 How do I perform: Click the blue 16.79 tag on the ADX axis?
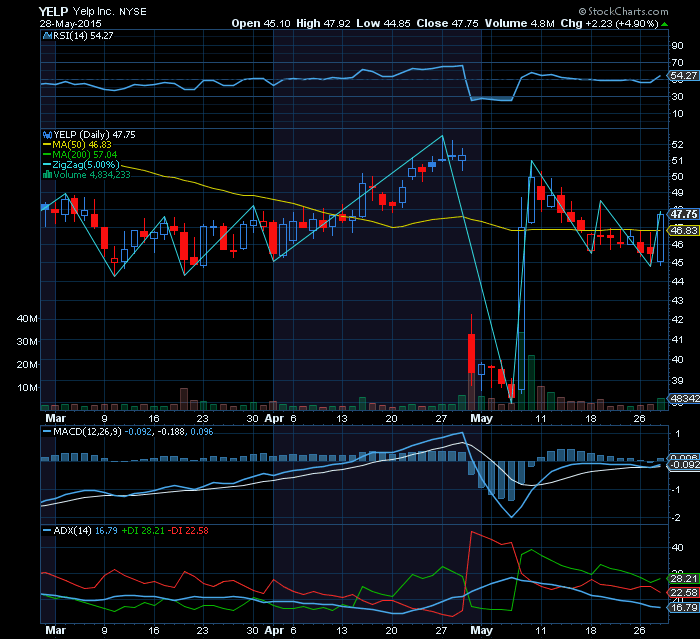[683, 607]
